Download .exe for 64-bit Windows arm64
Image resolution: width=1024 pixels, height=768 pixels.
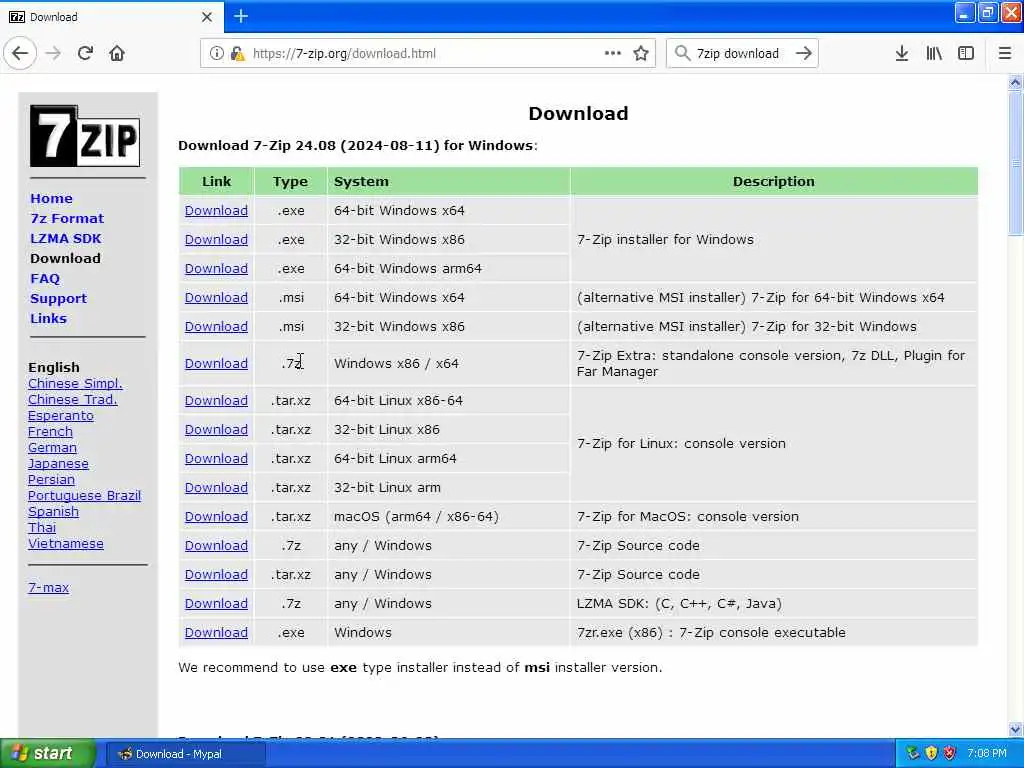216,268
